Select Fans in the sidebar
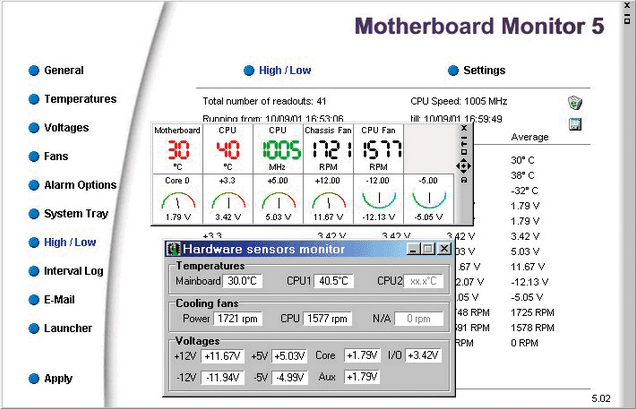 pos(48,156)
